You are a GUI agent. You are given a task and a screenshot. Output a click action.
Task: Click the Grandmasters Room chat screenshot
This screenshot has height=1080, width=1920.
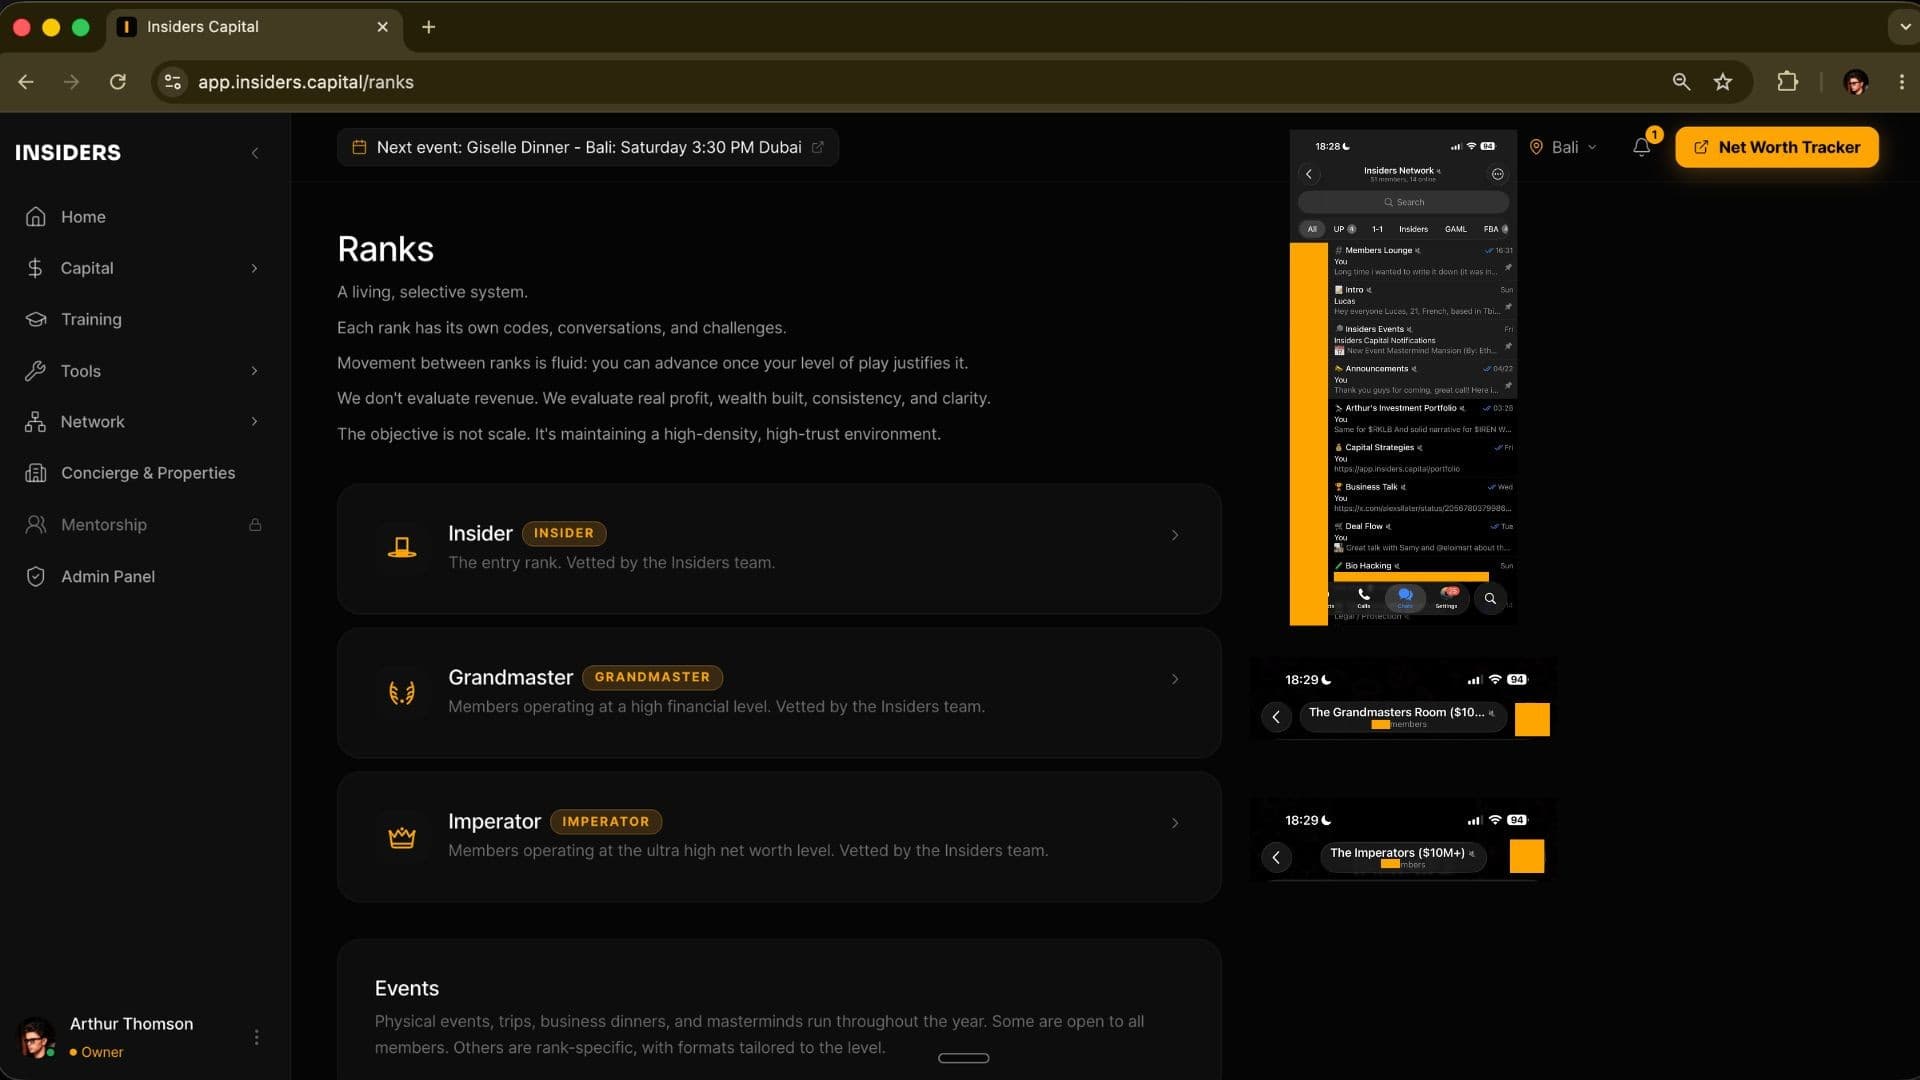coord(1404,698)
